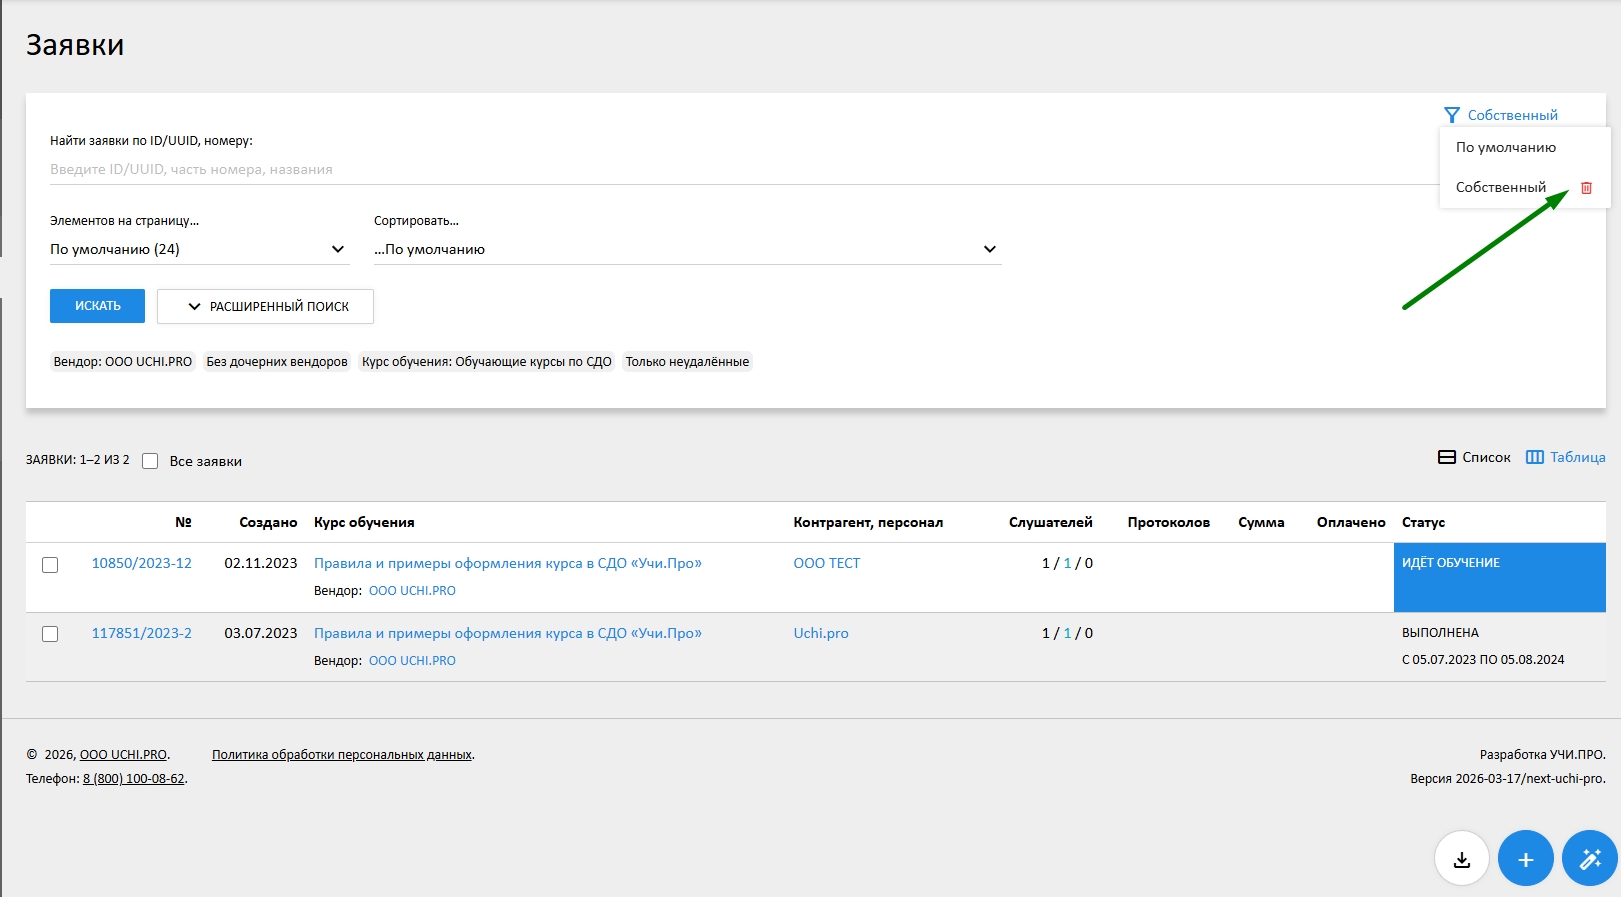Expand Расширенный поиск panel
Screen dimensions: 1621x897
coord(266,307)
